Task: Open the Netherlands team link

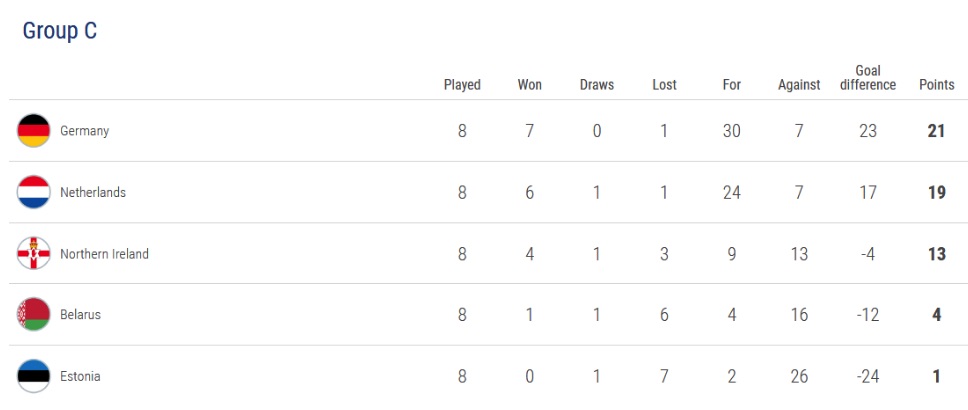Action: tap(93, 192)
